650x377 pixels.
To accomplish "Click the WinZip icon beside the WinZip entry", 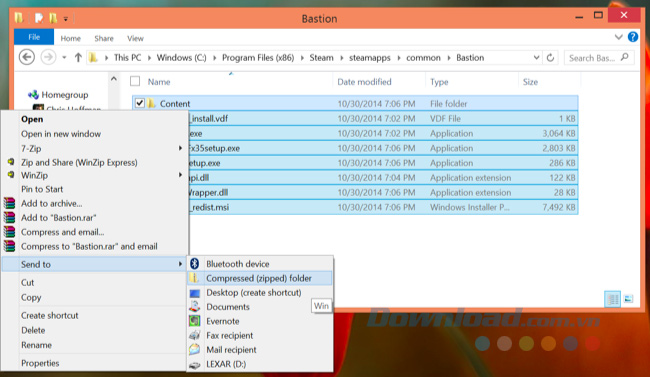I will click(x=10, y=175).
